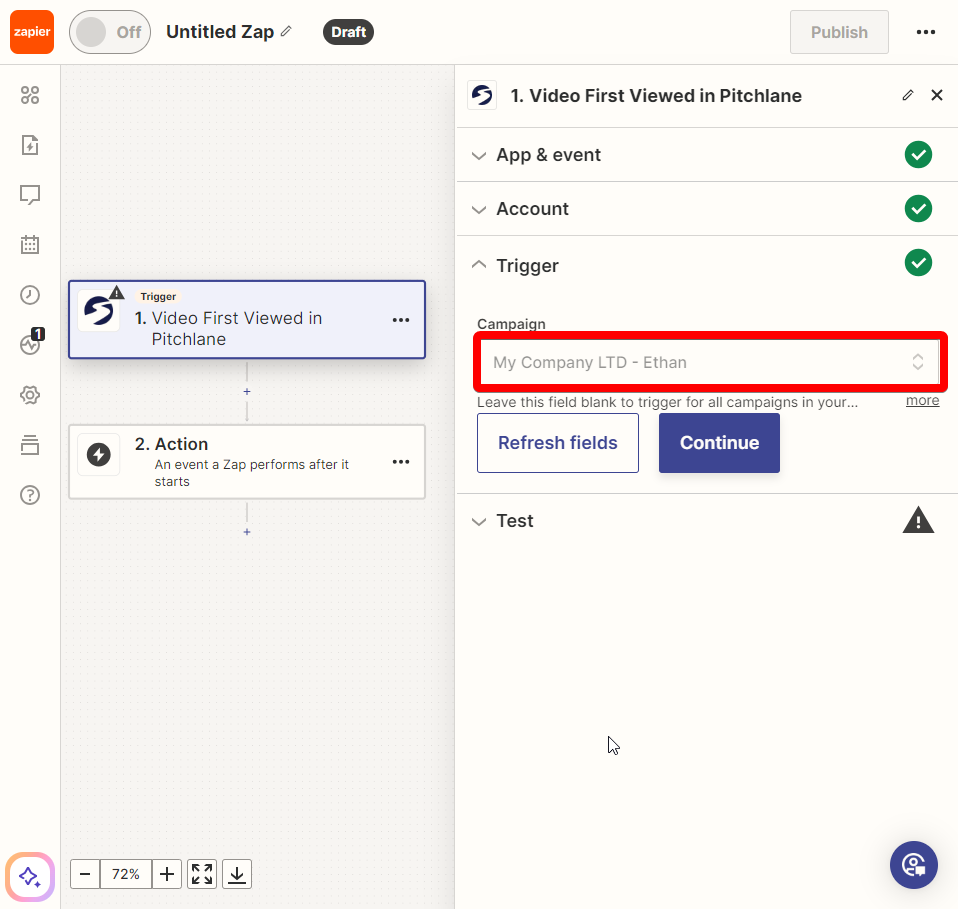Click the Pitchlane logo in panel header
The width and height of the screenshot is (958, 909).
[x=482, y=95]
